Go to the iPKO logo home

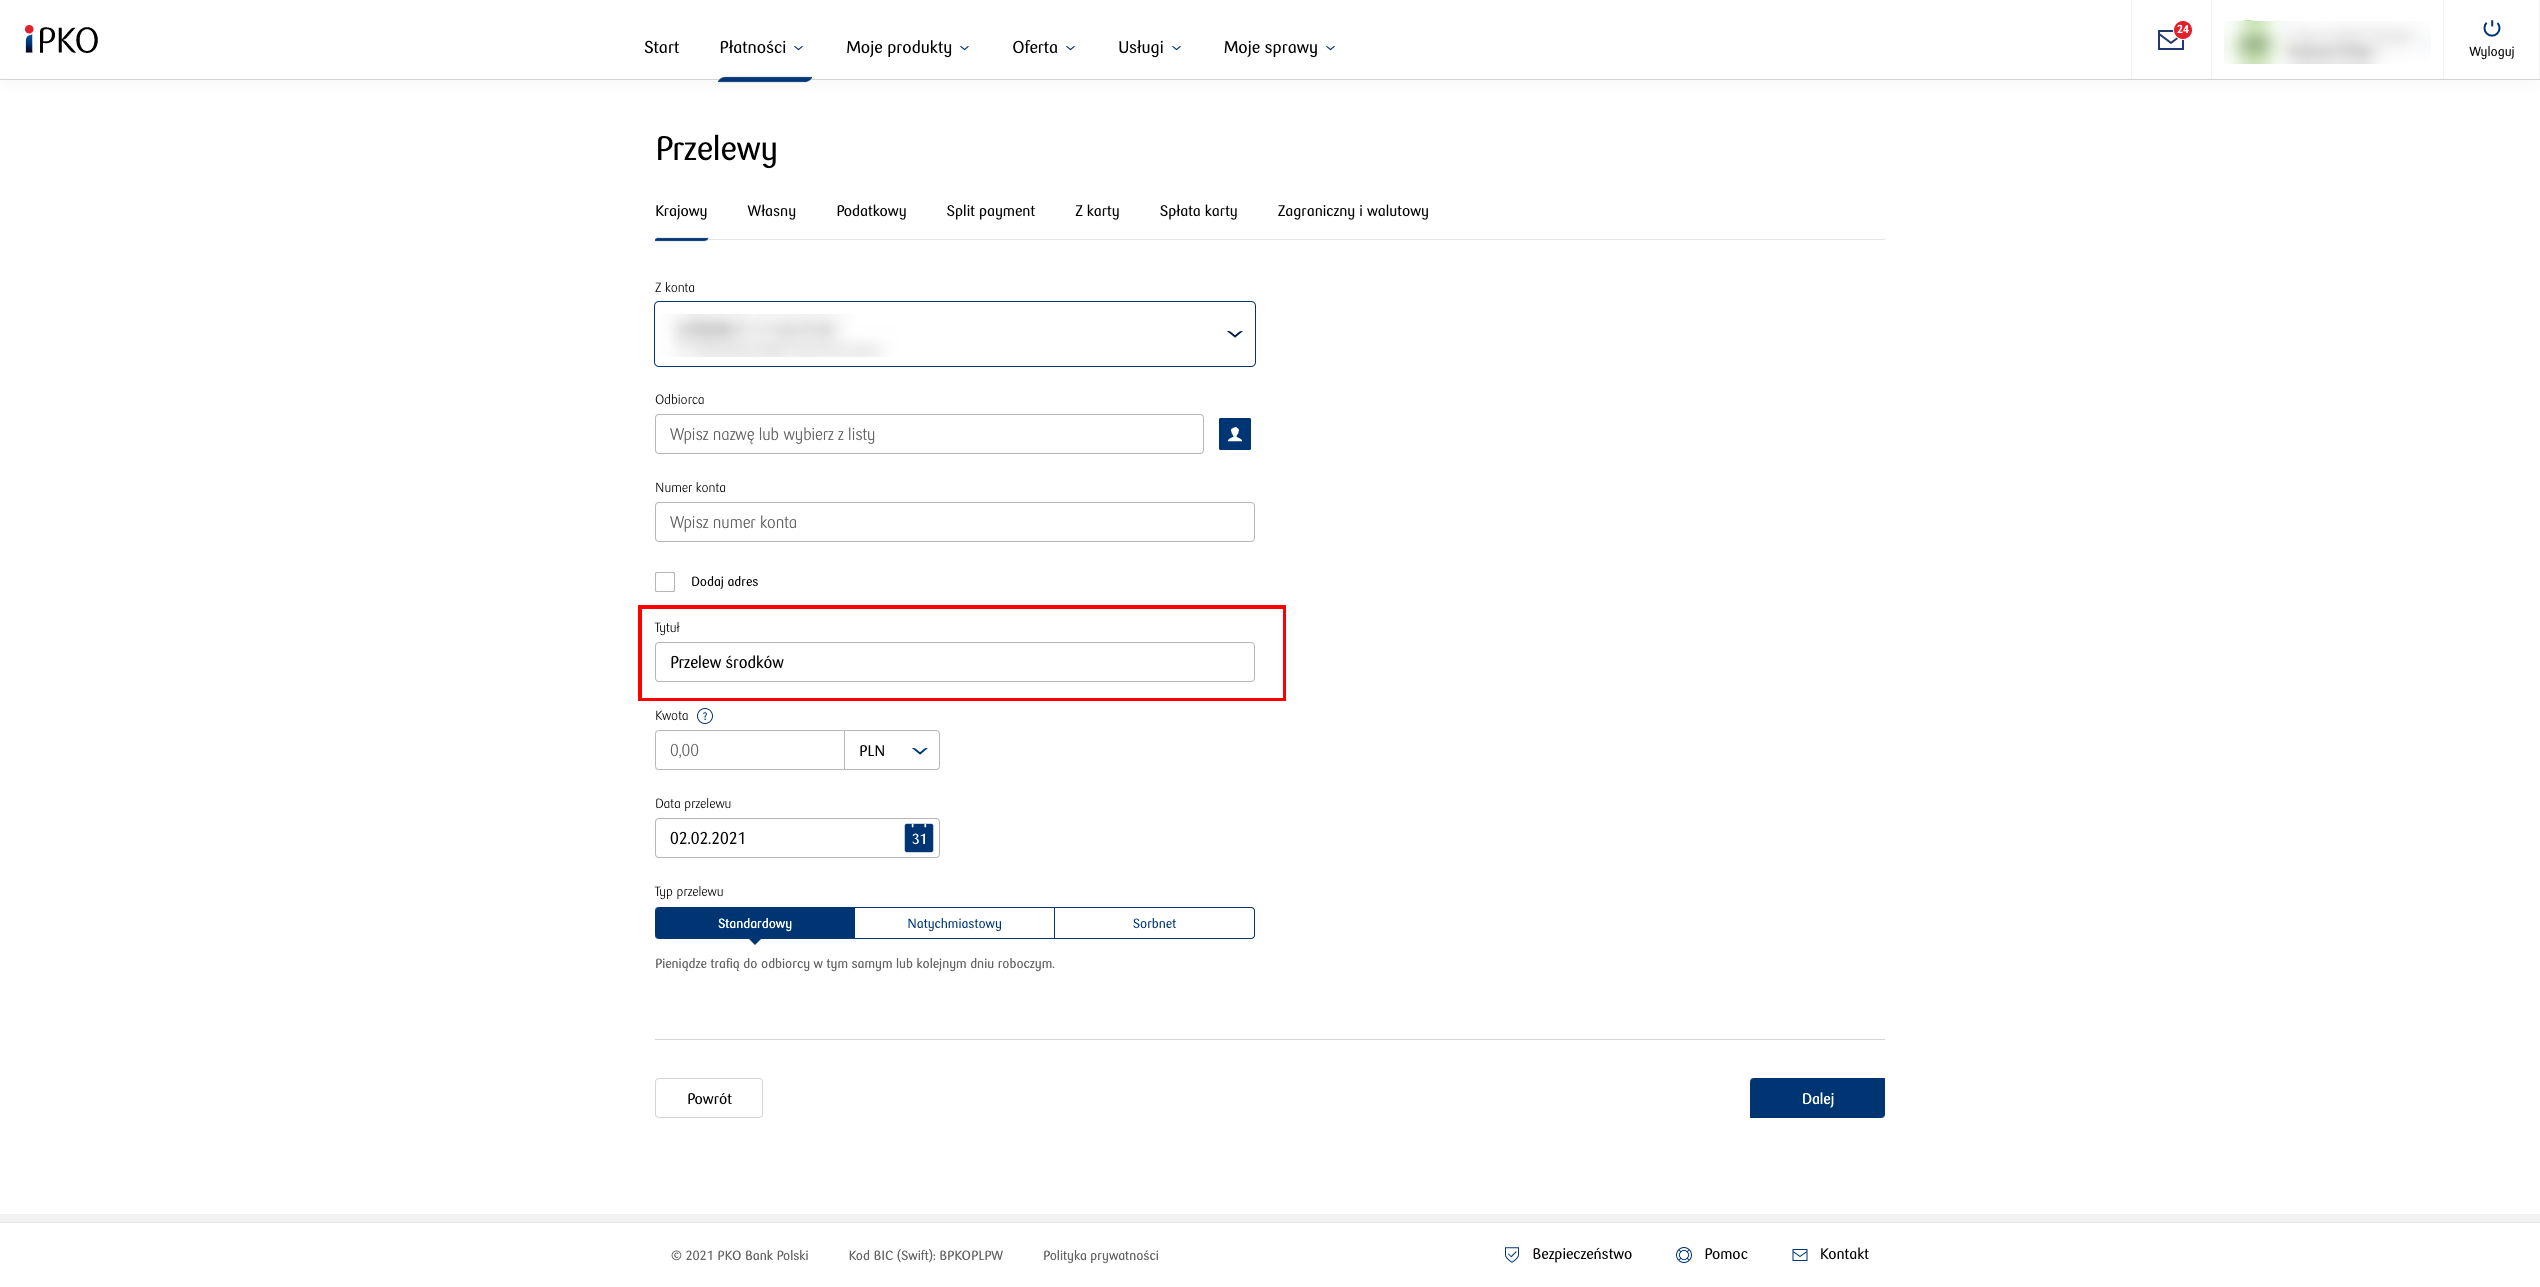(62, 40)
